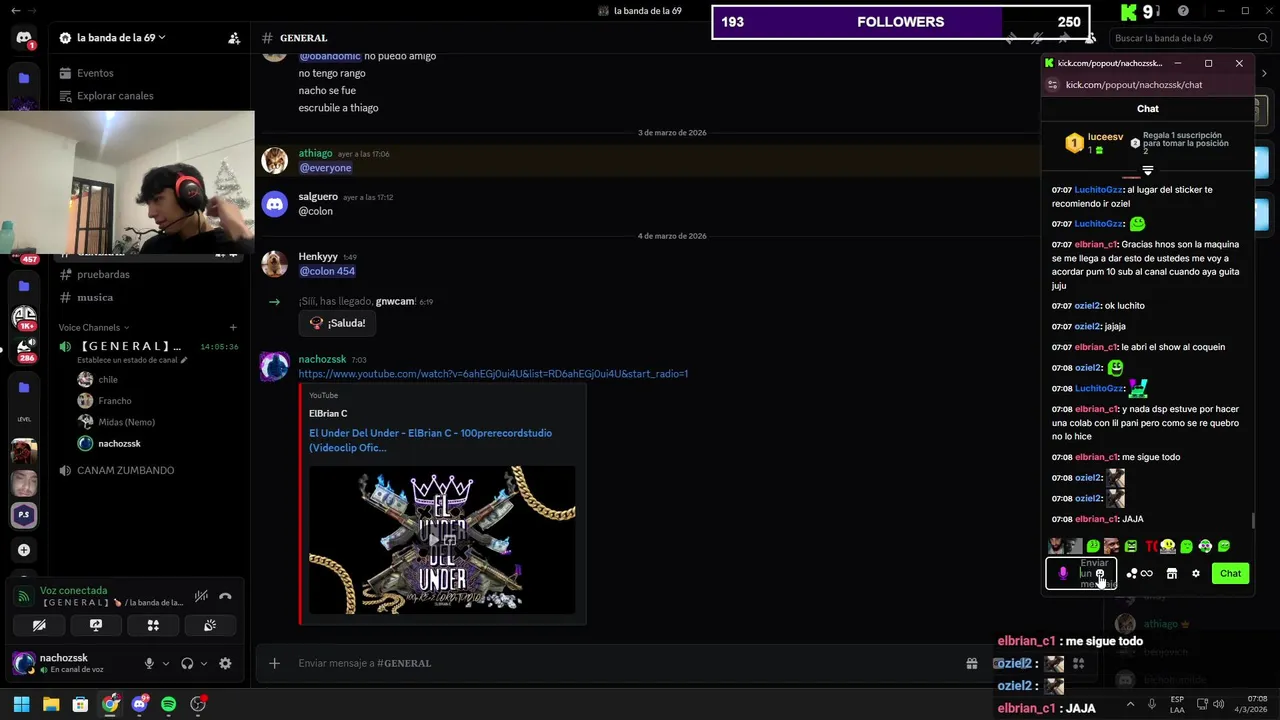Create a channel in Voice Channels category
This screenshot has height=720, width=1280.
233,327
